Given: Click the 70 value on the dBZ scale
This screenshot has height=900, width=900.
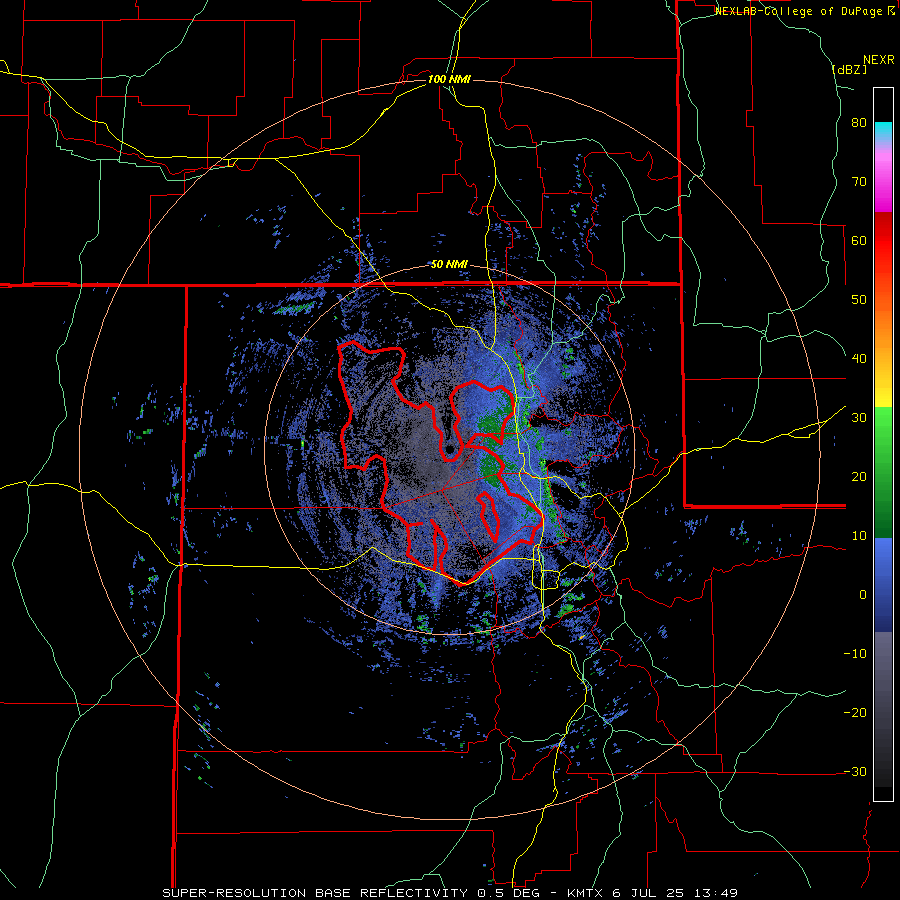Looking at the screenshot, I should 859,182.
